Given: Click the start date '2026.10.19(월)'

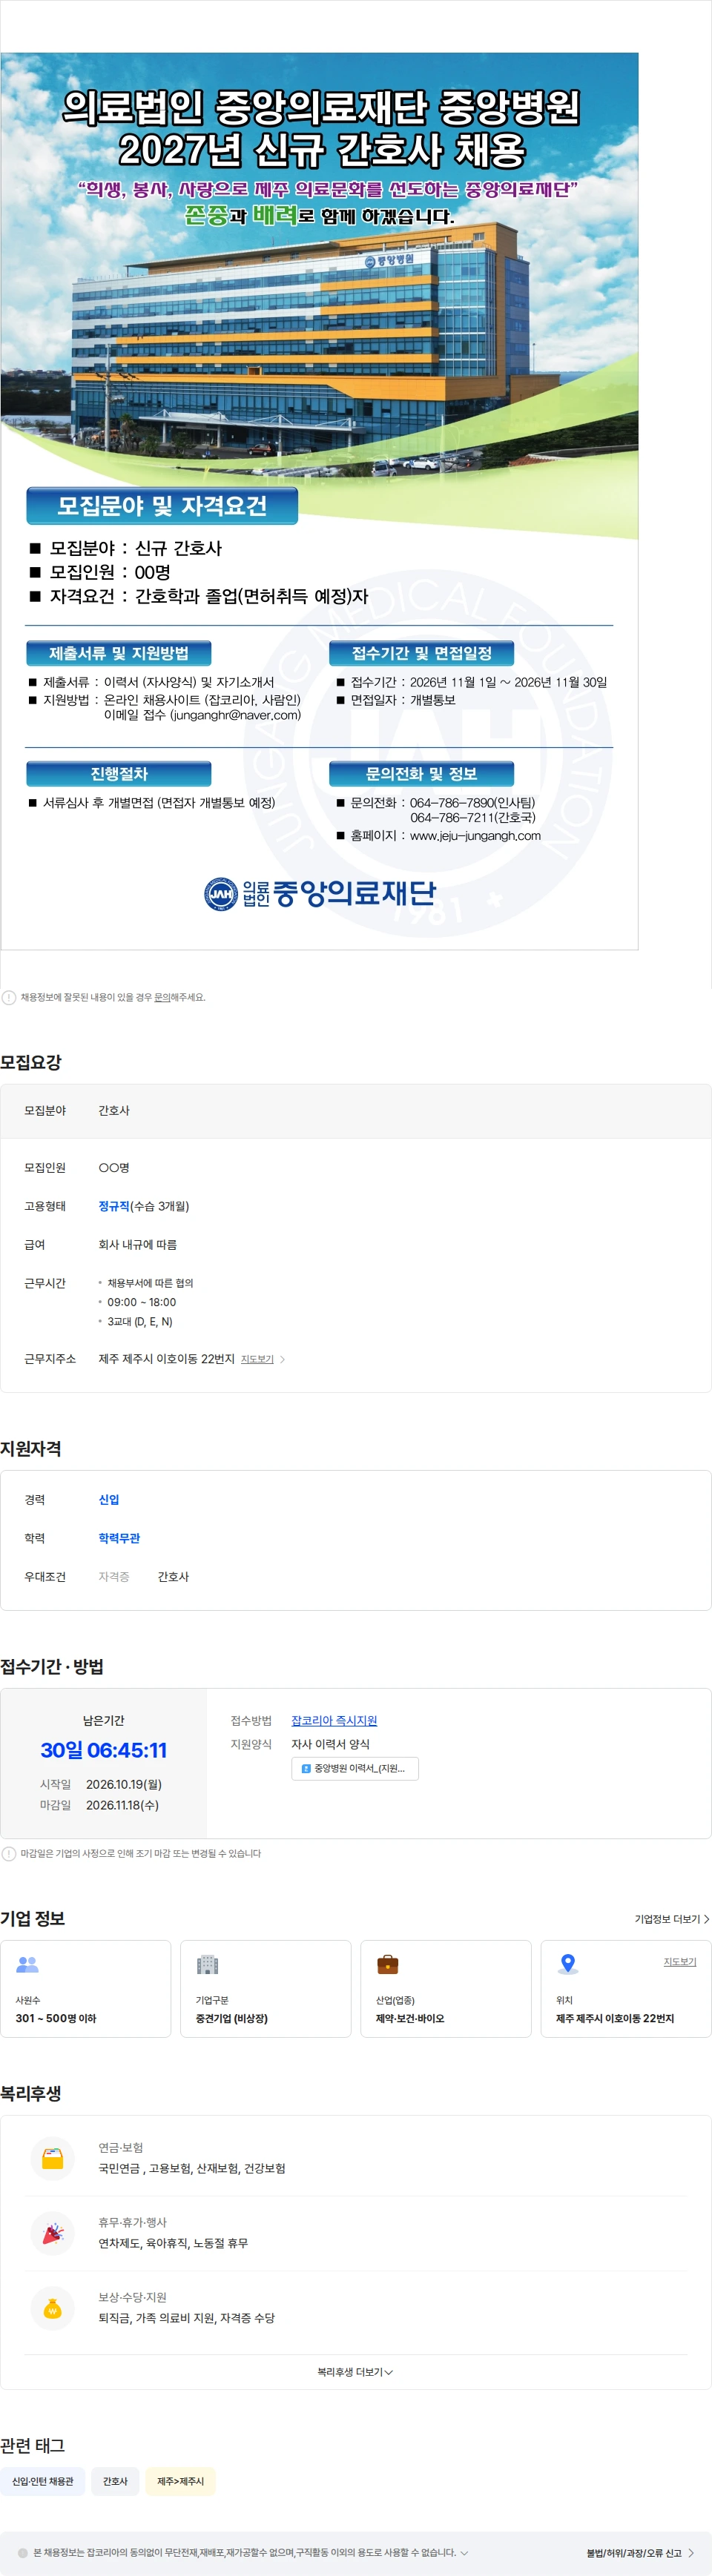Looking at the screenshot, I should click(x=124, y=1784).
